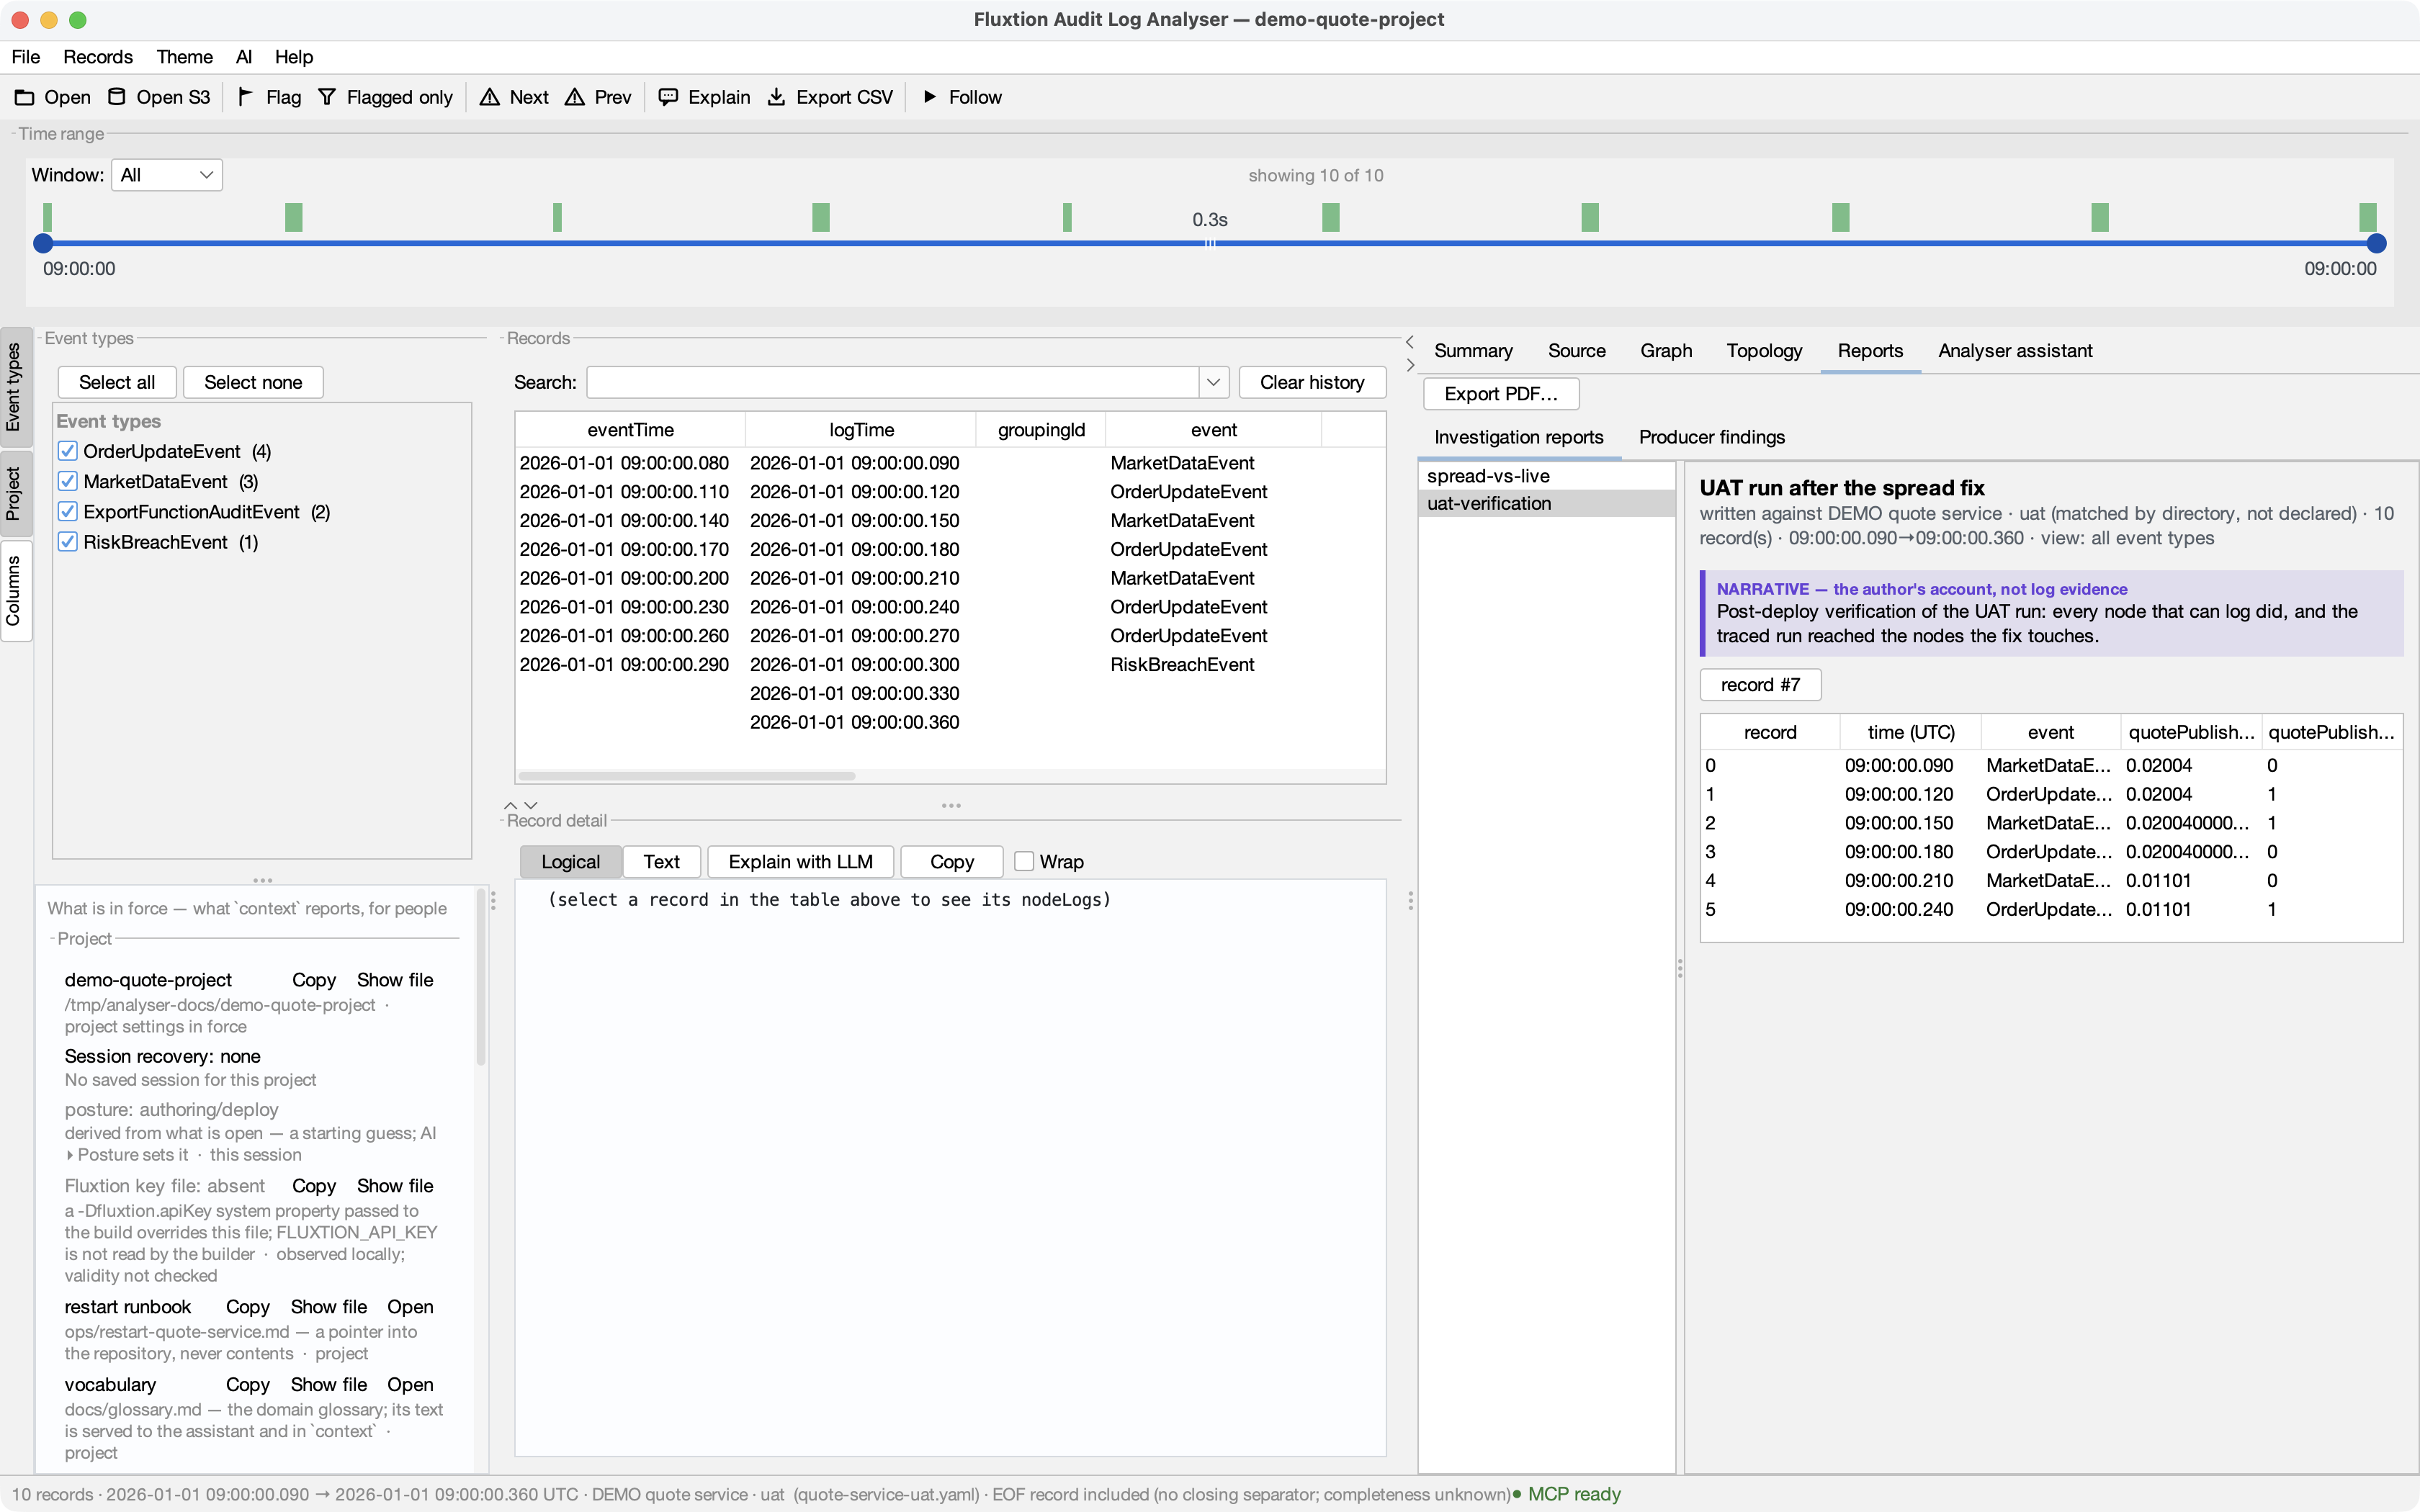This screenshot has height=1512, width=2420.
Task: Click the Explain with LLM button
Action: (x=800, y=861)
